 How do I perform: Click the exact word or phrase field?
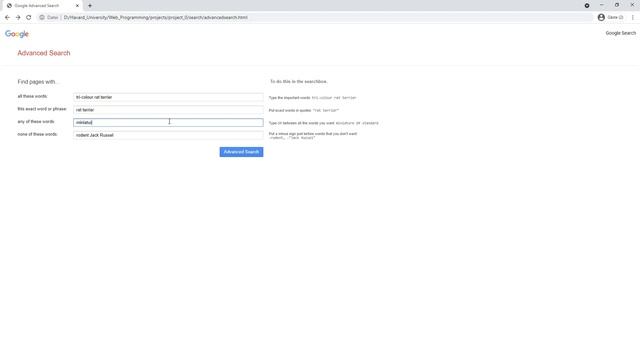pos(168,110)
